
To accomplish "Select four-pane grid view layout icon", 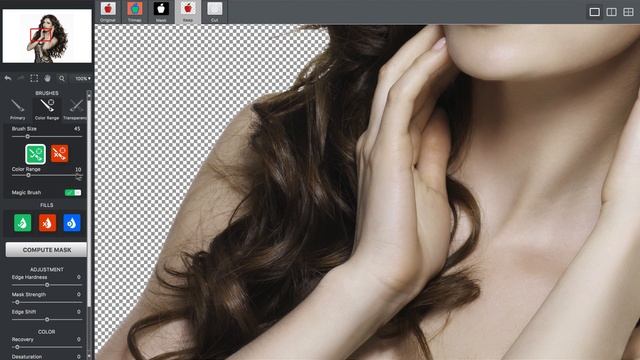I will pos(628,12).
